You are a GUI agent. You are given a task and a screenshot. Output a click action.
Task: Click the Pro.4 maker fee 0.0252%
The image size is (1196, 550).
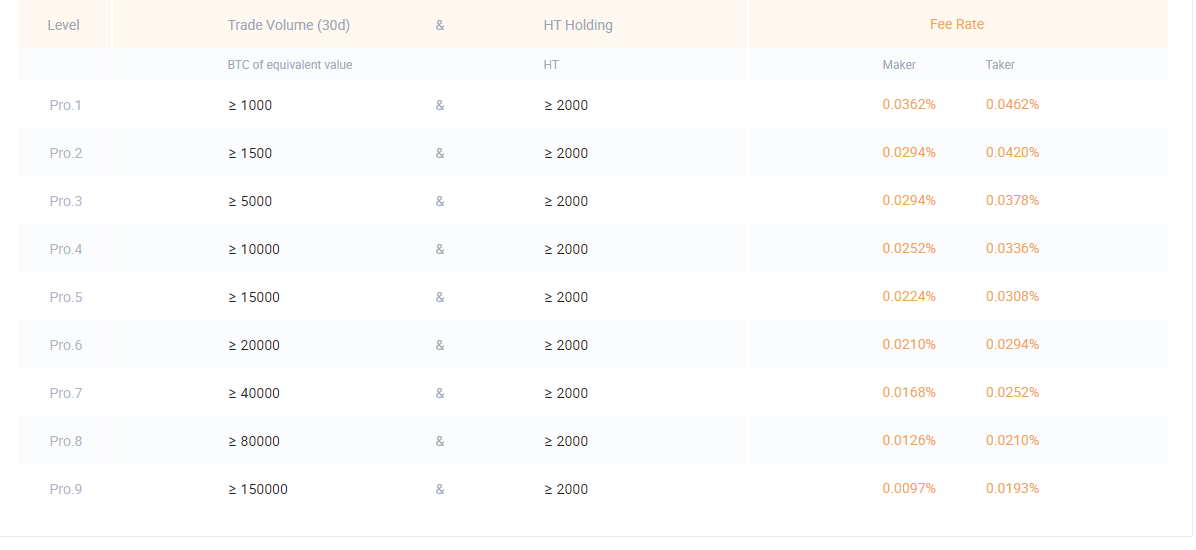tap(909, 249)
